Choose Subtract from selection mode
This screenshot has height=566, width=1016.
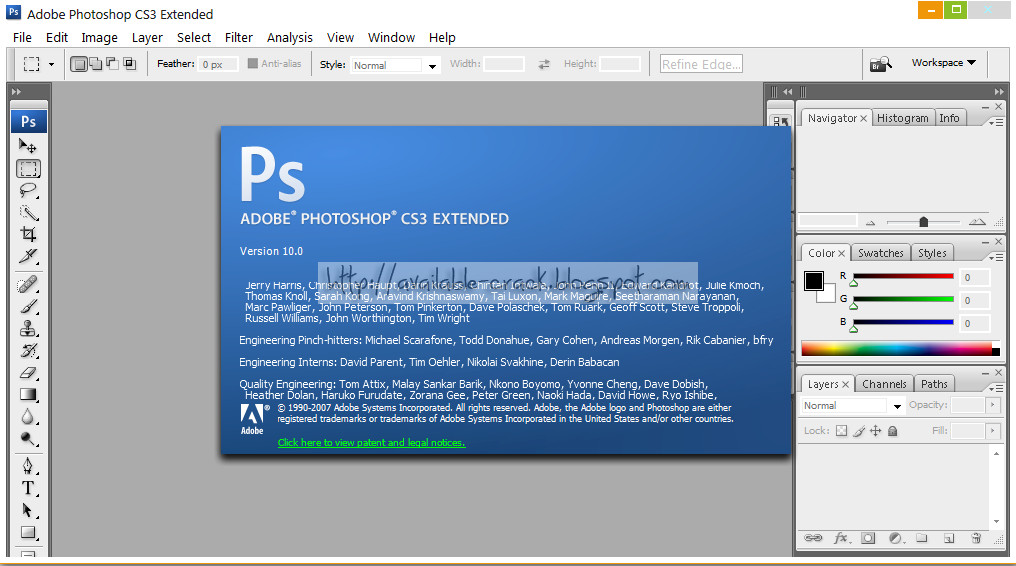click(112, 63)
